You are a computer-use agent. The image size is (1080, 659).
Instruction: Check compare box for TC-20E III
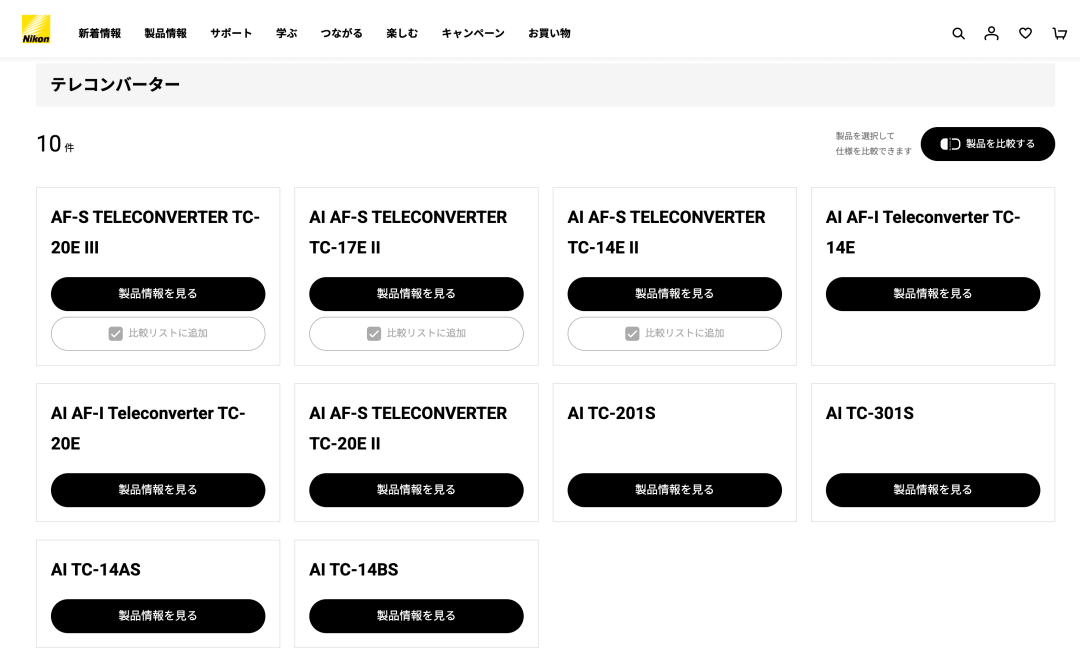pos(158,333)
